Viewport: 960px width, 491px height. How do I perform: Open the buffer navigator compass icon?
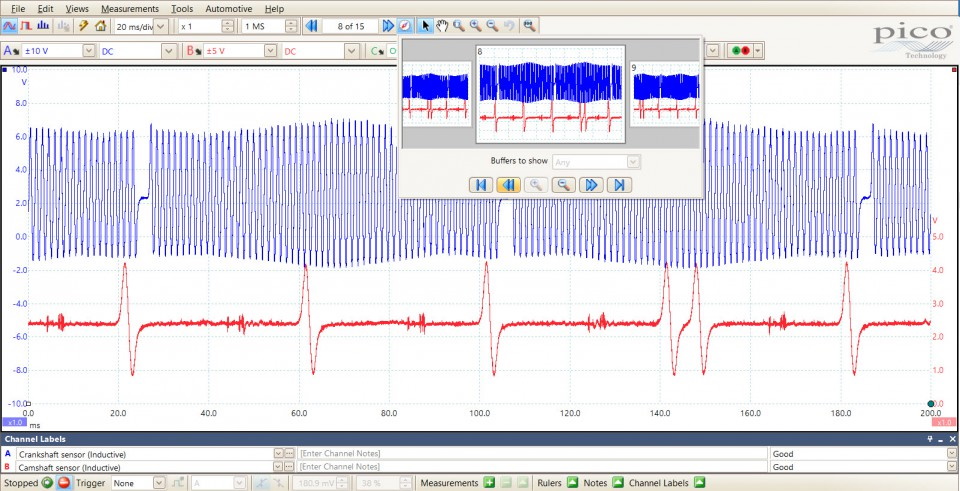(x=405, y=25)
